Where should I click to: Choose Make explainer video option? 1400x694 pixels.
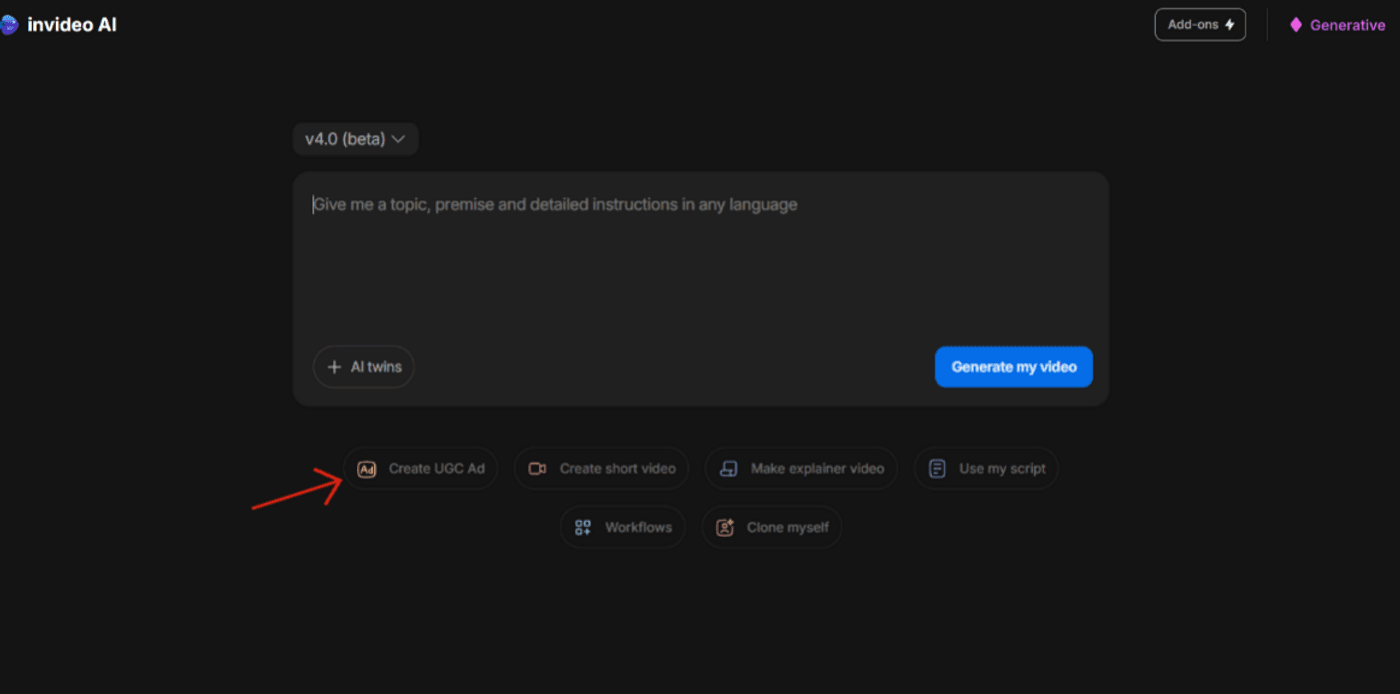[801, 468]
